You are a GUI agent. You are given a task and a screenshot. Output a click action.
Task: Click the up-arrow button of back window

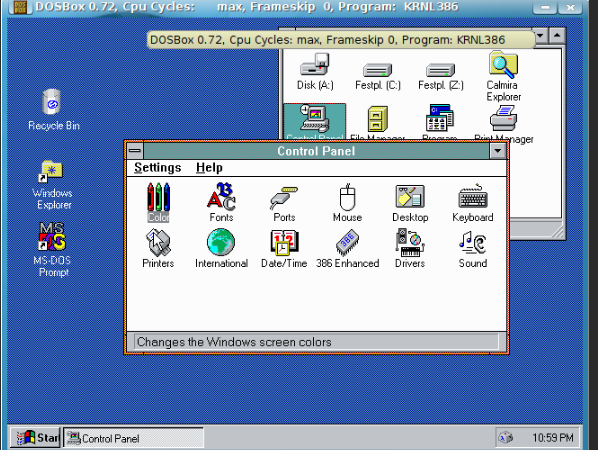(x=557, y=36)
